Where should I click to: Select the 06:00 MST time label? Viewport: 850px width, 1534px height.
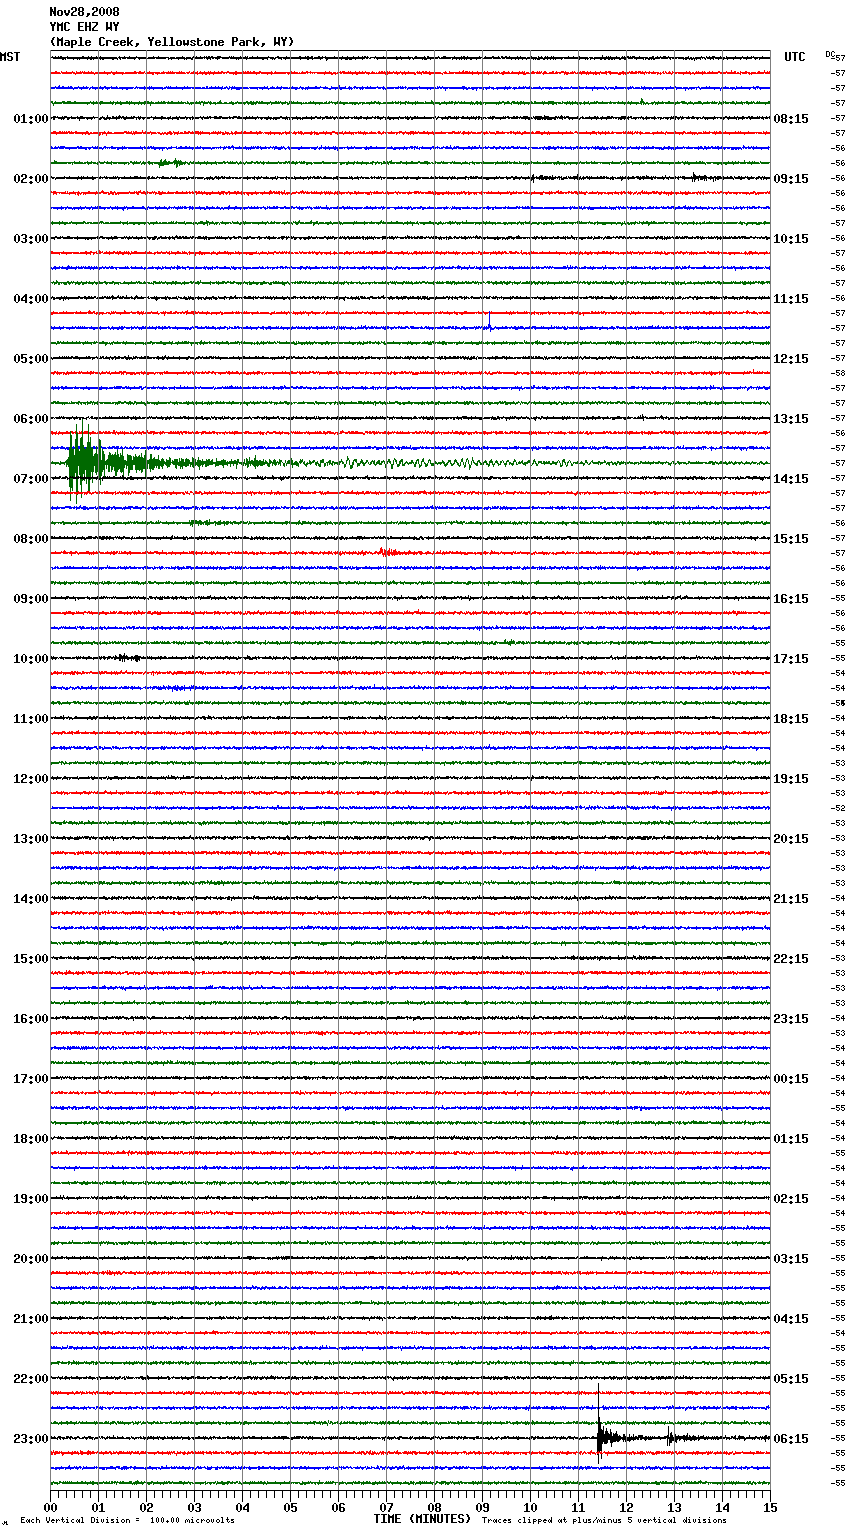point(31,419)
